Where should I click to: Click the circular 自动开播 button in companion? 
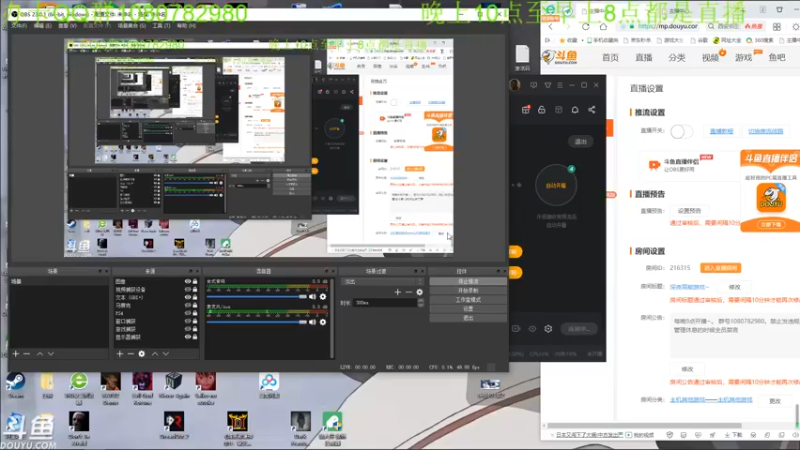[556, 185]
